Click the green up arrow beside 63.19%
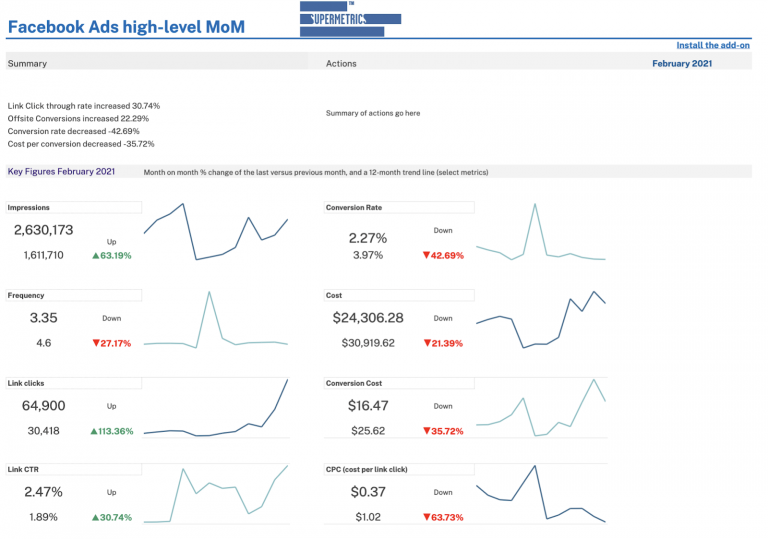The height and width of the screenshot is (539, 768). 95,256
